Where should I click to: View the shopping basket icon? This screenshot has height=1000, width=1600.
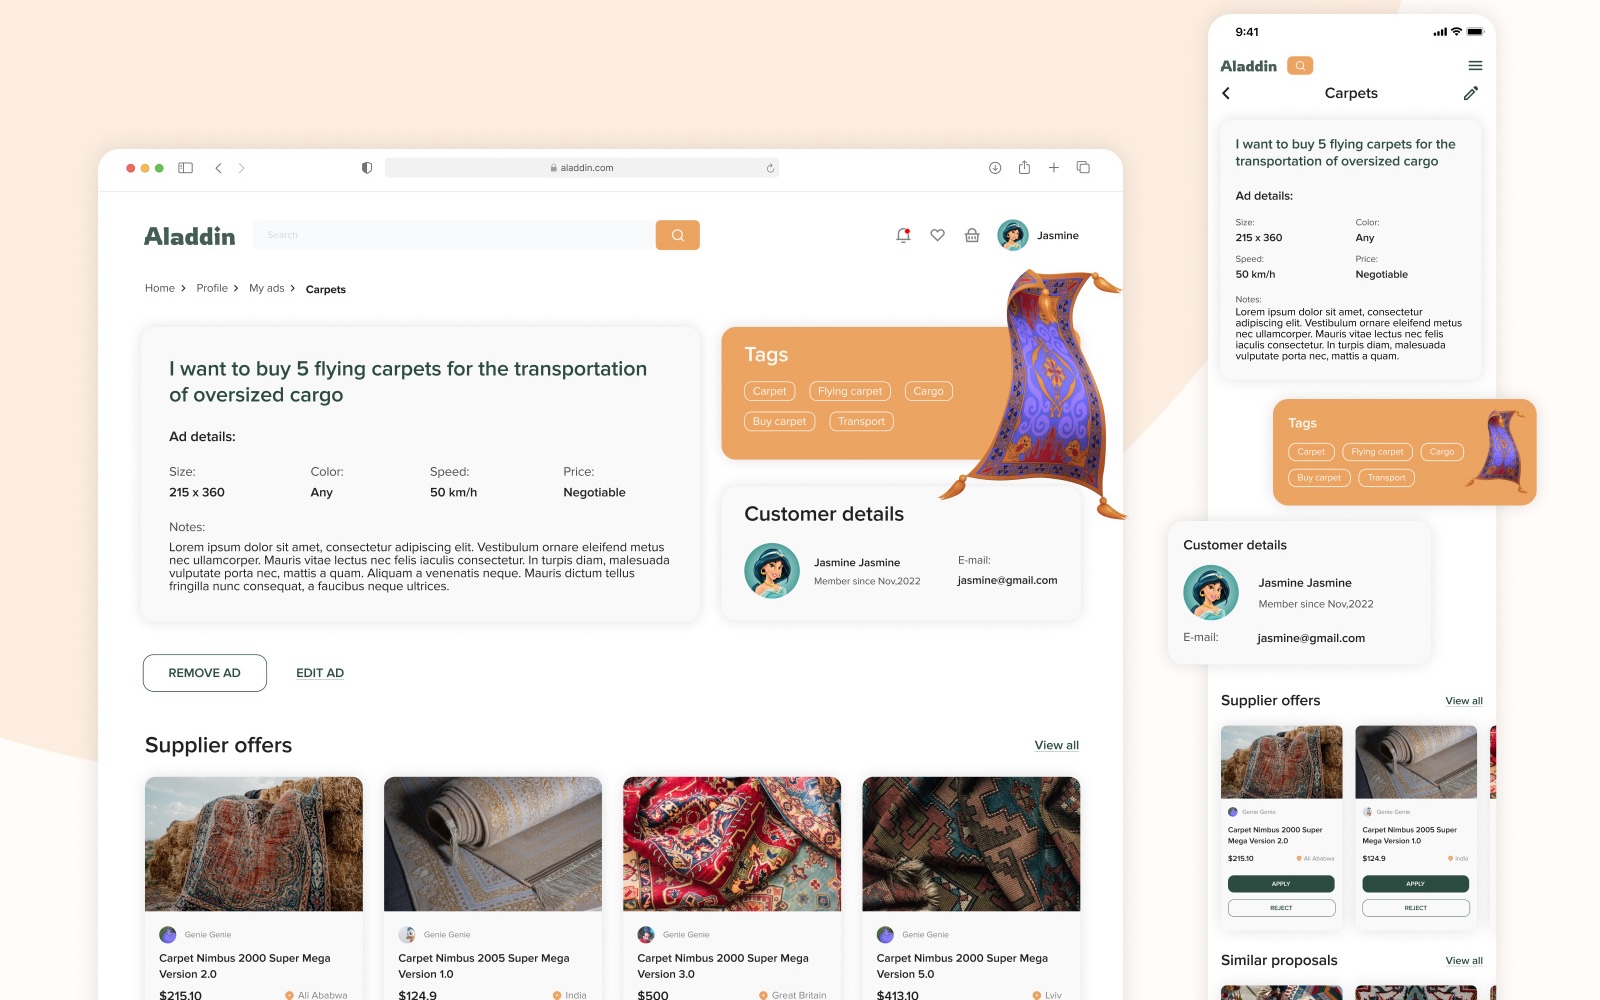point(971,235)
